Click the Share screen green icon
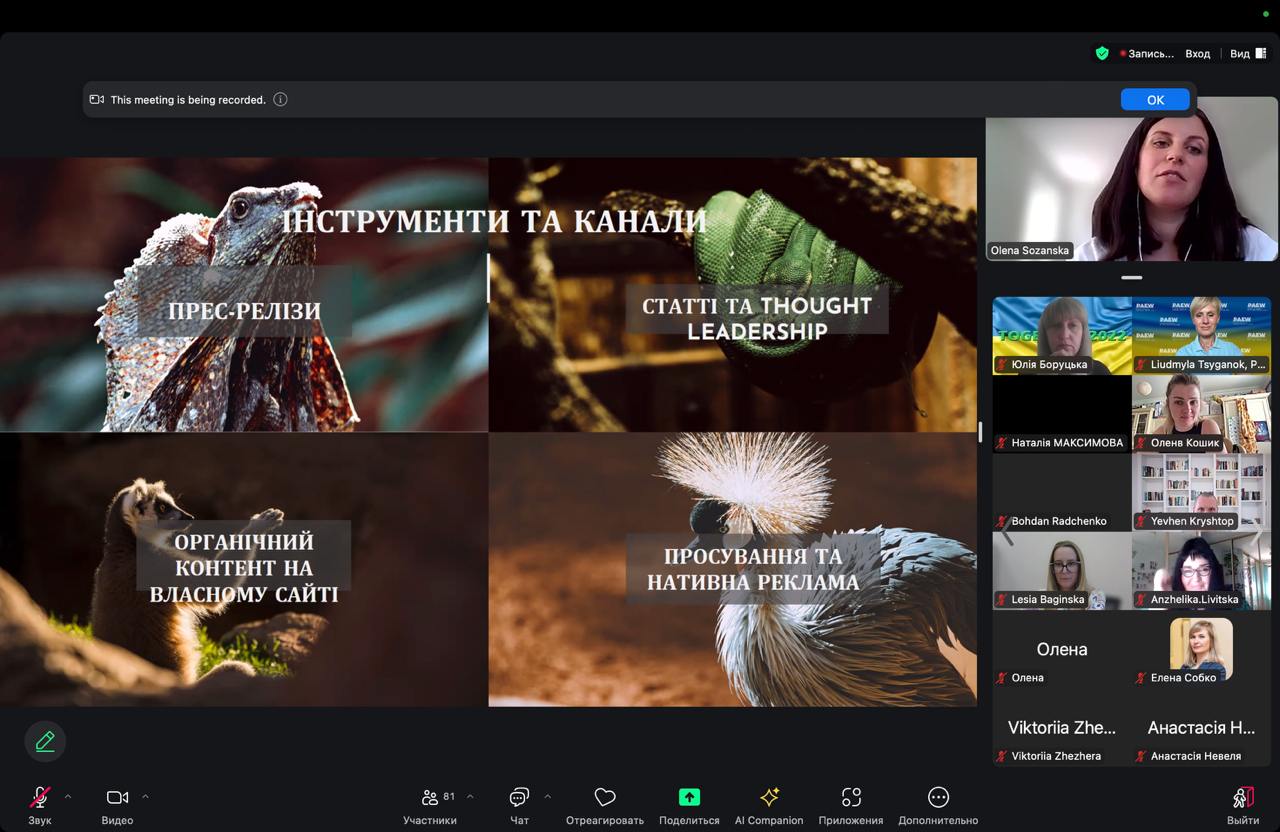 tap(689, 797)
